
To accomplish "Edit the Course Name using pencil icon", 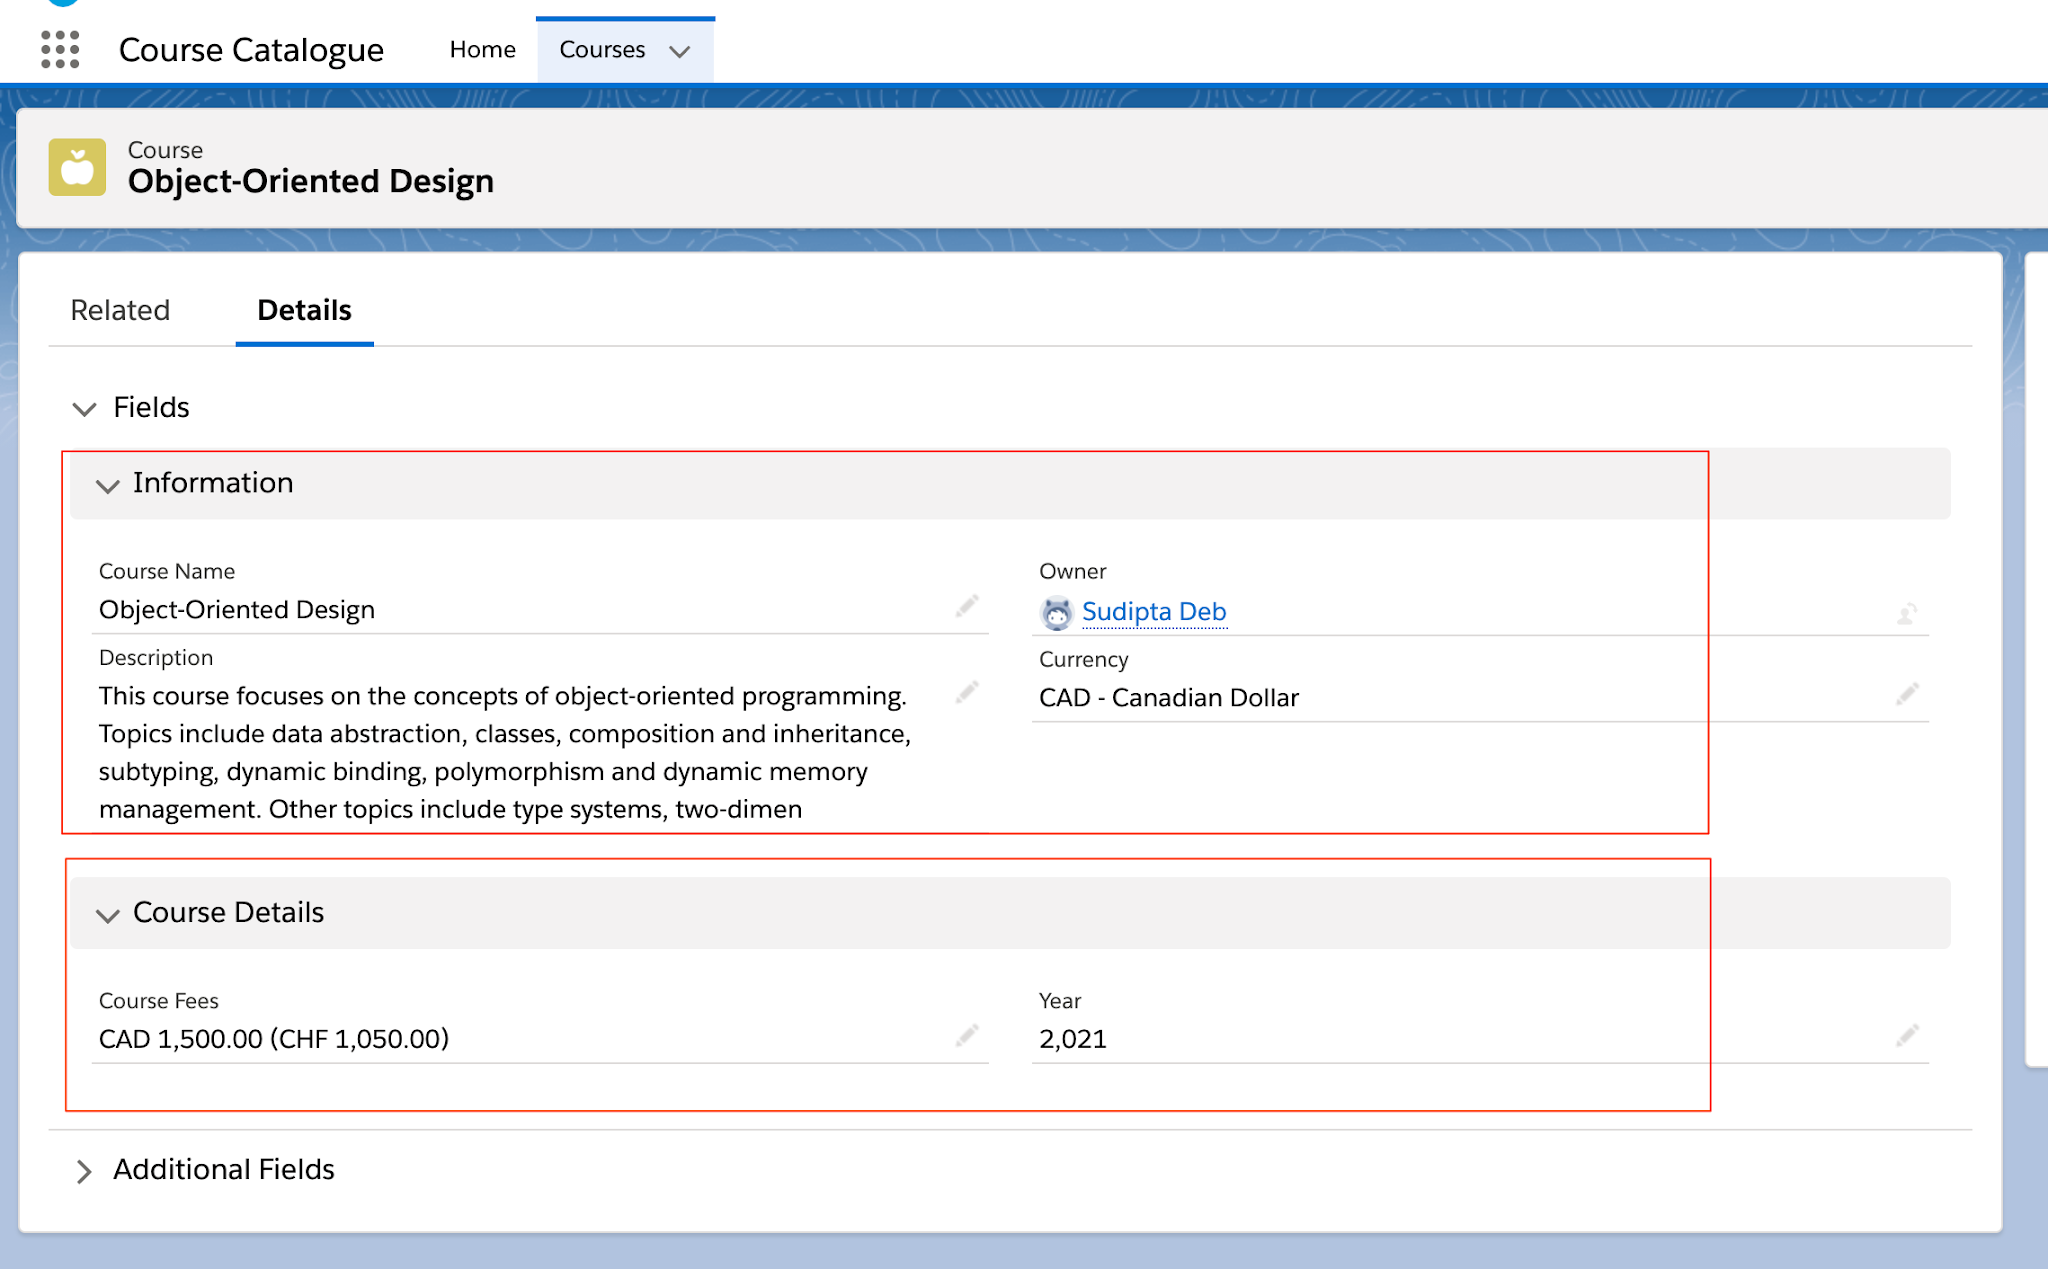I will (966, 606).
